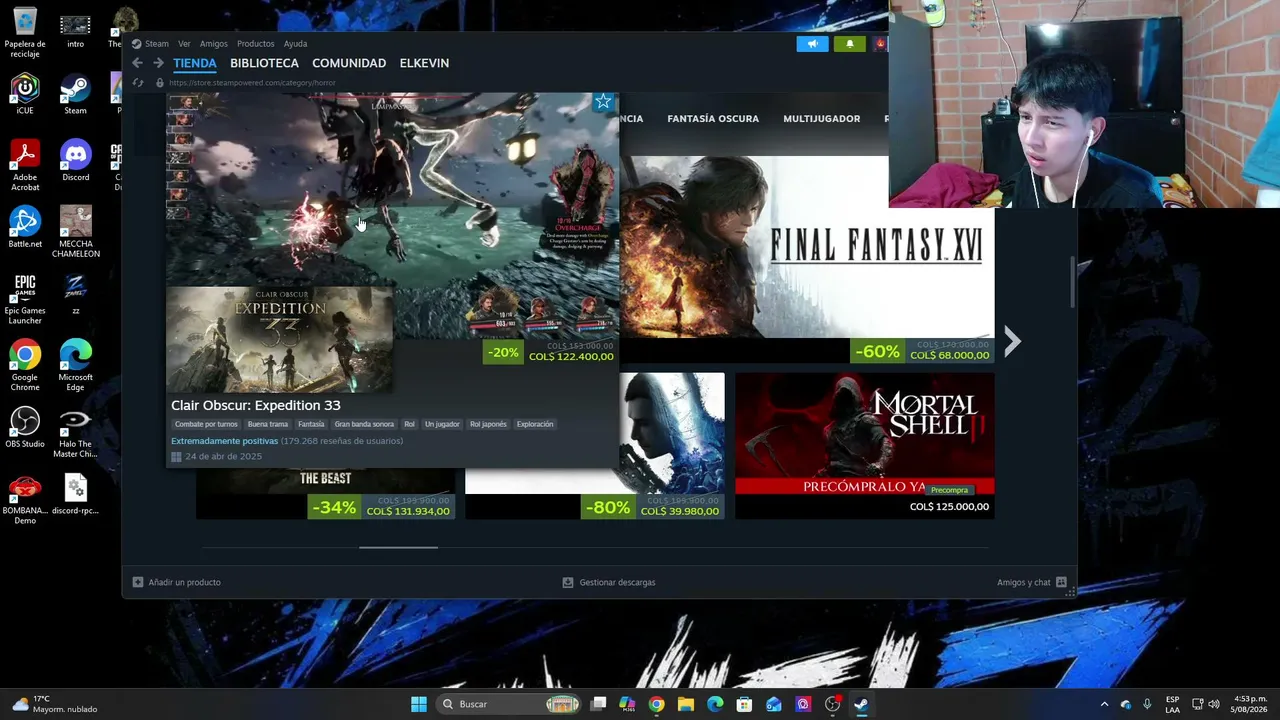Select the FANTASÍA OSCURA category tab
Image resolution: width=1280 pixels, height=720 pixels.
713,119
